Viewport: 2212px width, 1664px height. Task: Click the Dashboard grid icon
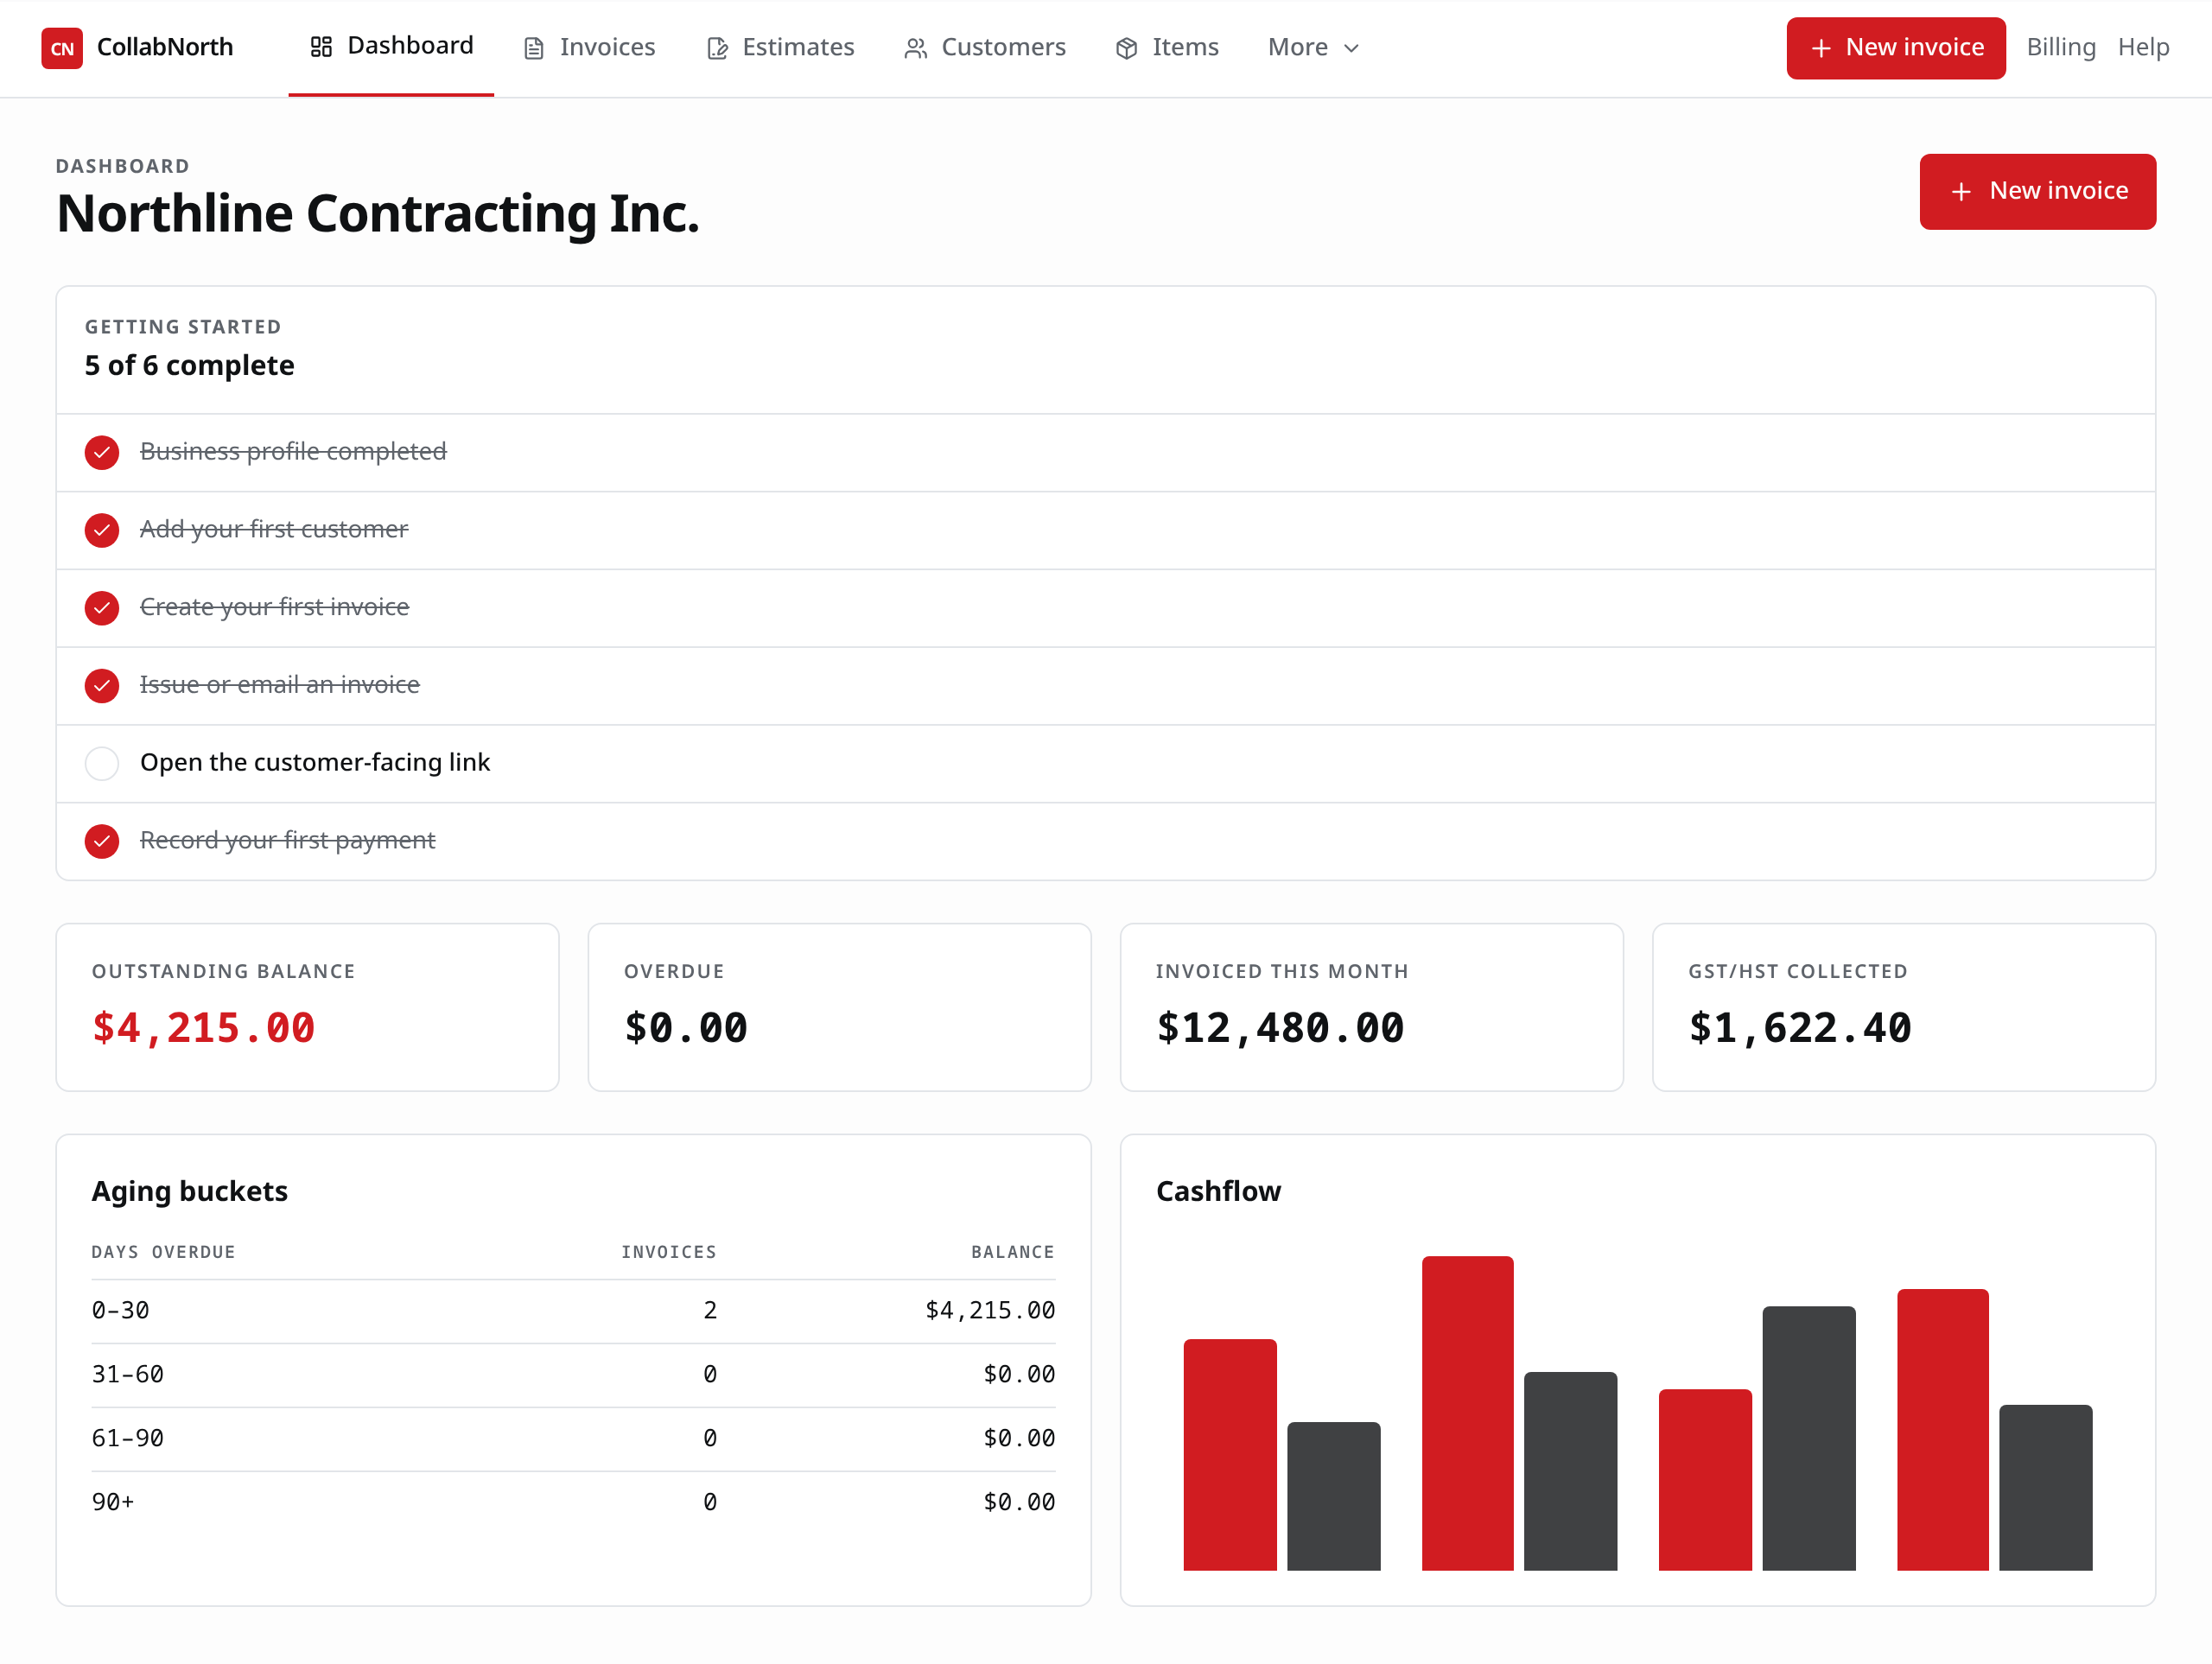(321, 47)
